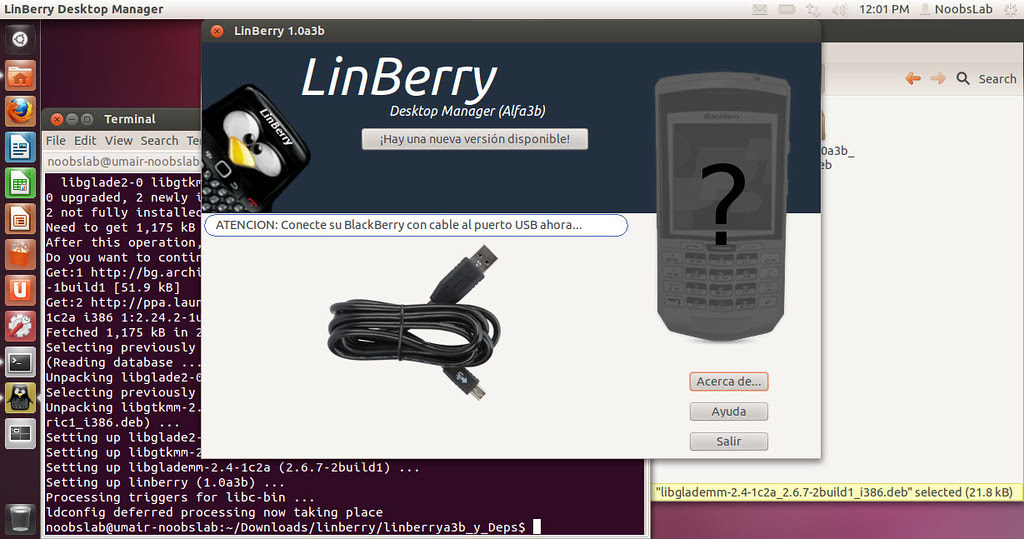The width and height of the screenshot is (1024, 539).
Task: Open System Settings launcher icon
Action: click(x=20, y=325)
